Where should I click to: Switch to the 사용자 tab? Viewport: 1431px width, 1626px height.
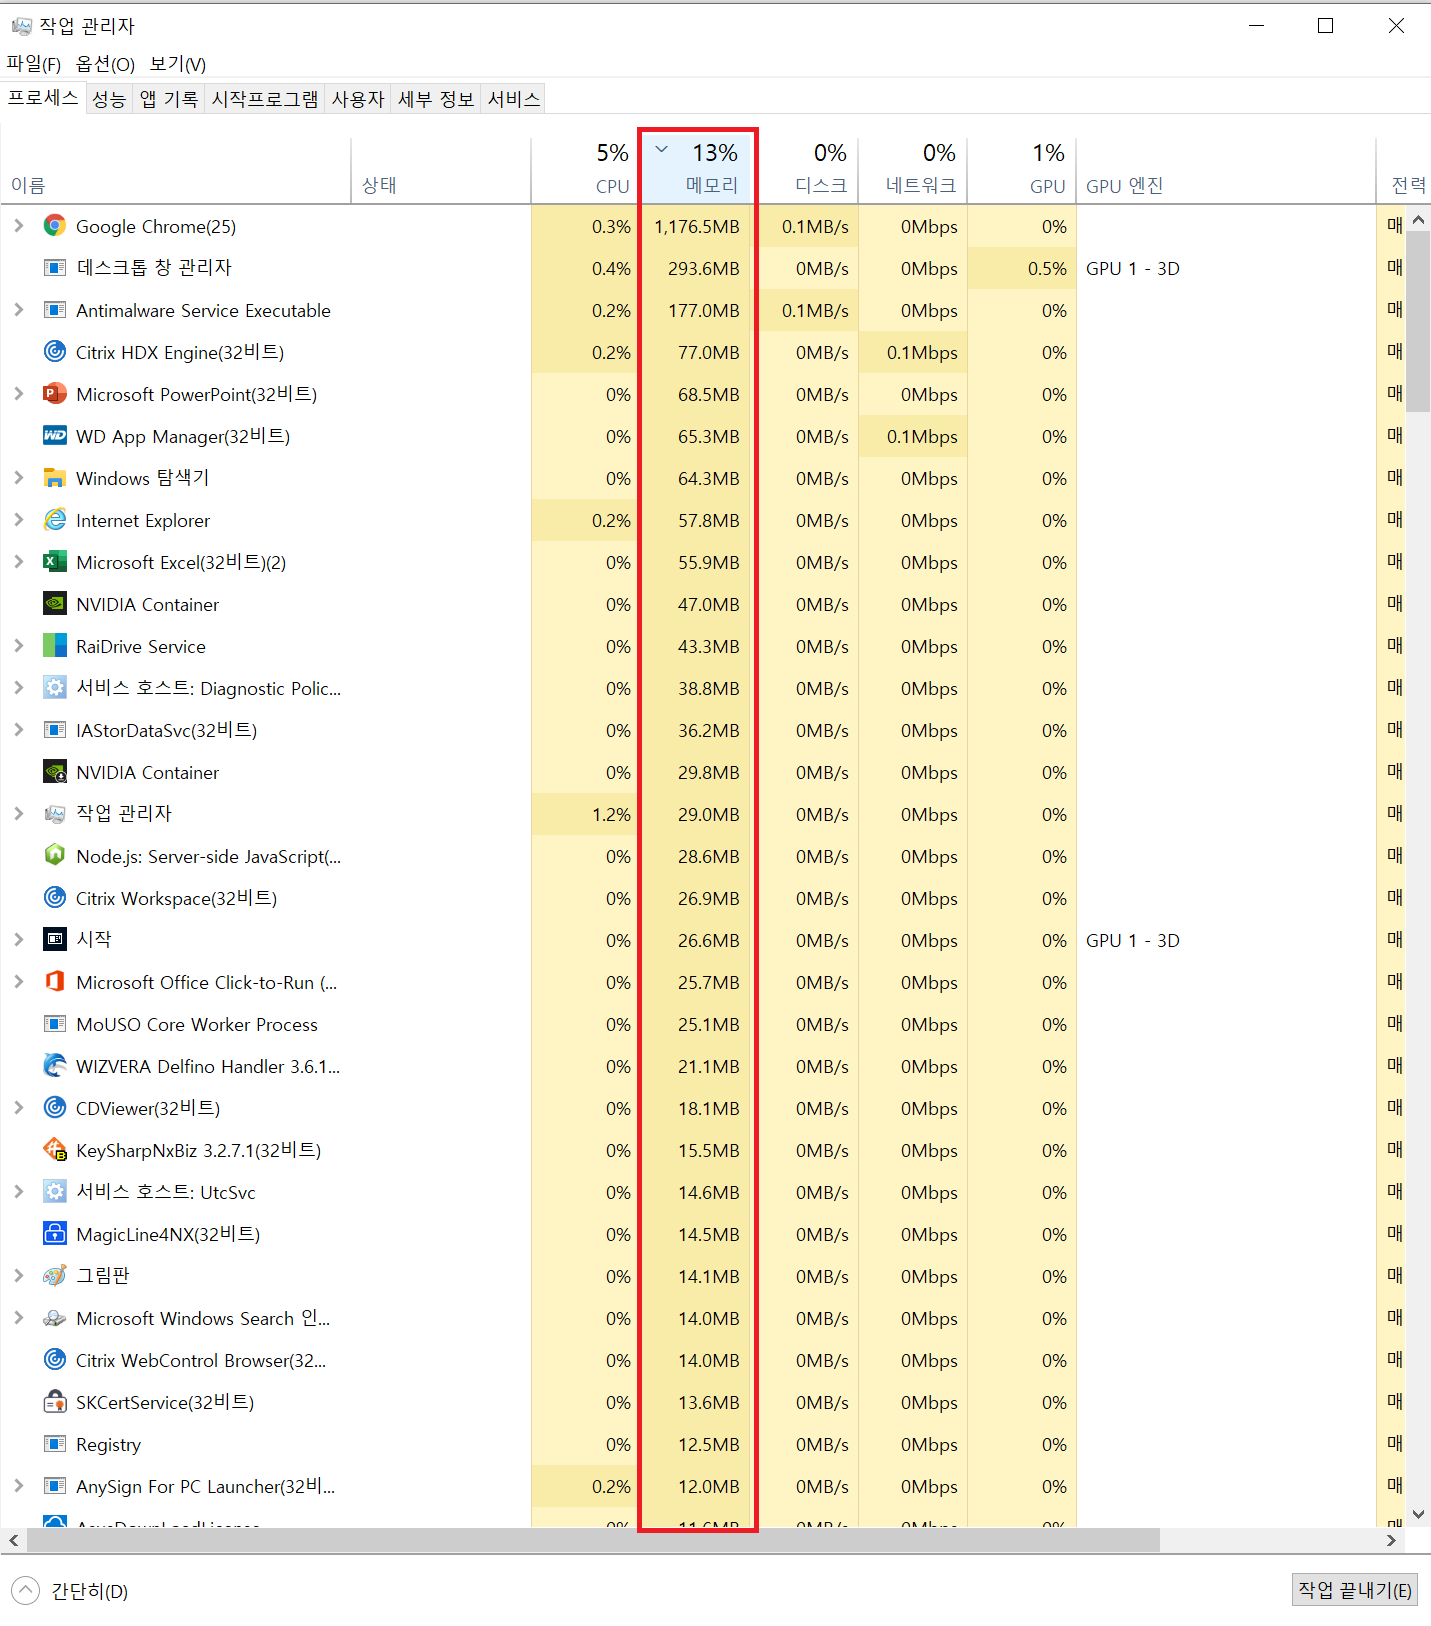pyautogui.click(x=358, y=99)
